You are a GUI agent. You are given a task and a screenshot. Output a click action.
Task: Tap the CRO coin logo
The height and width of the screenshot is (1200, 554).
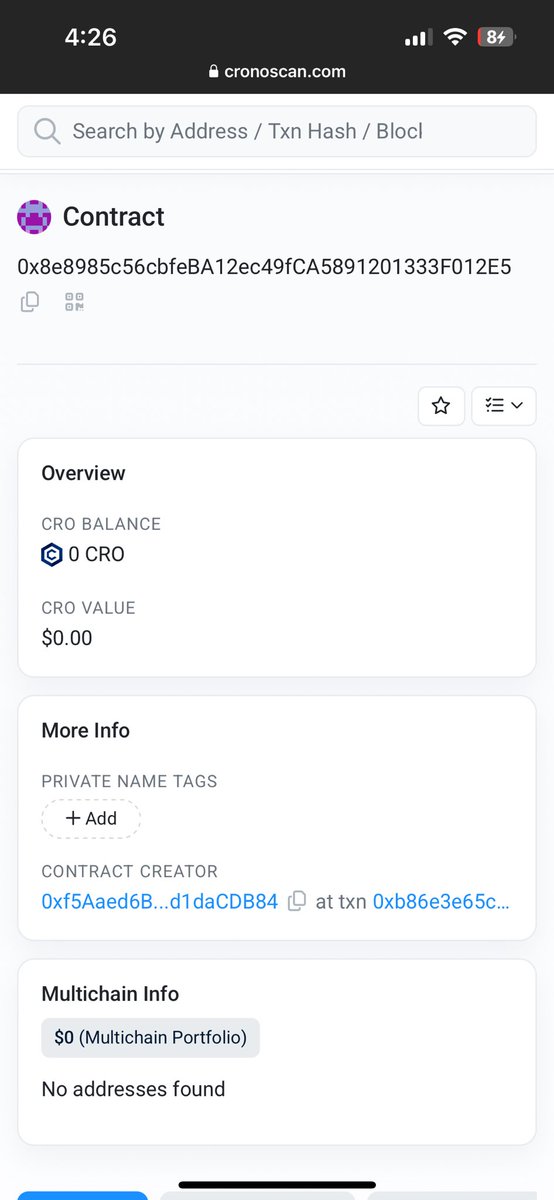[x=51, y=554]
